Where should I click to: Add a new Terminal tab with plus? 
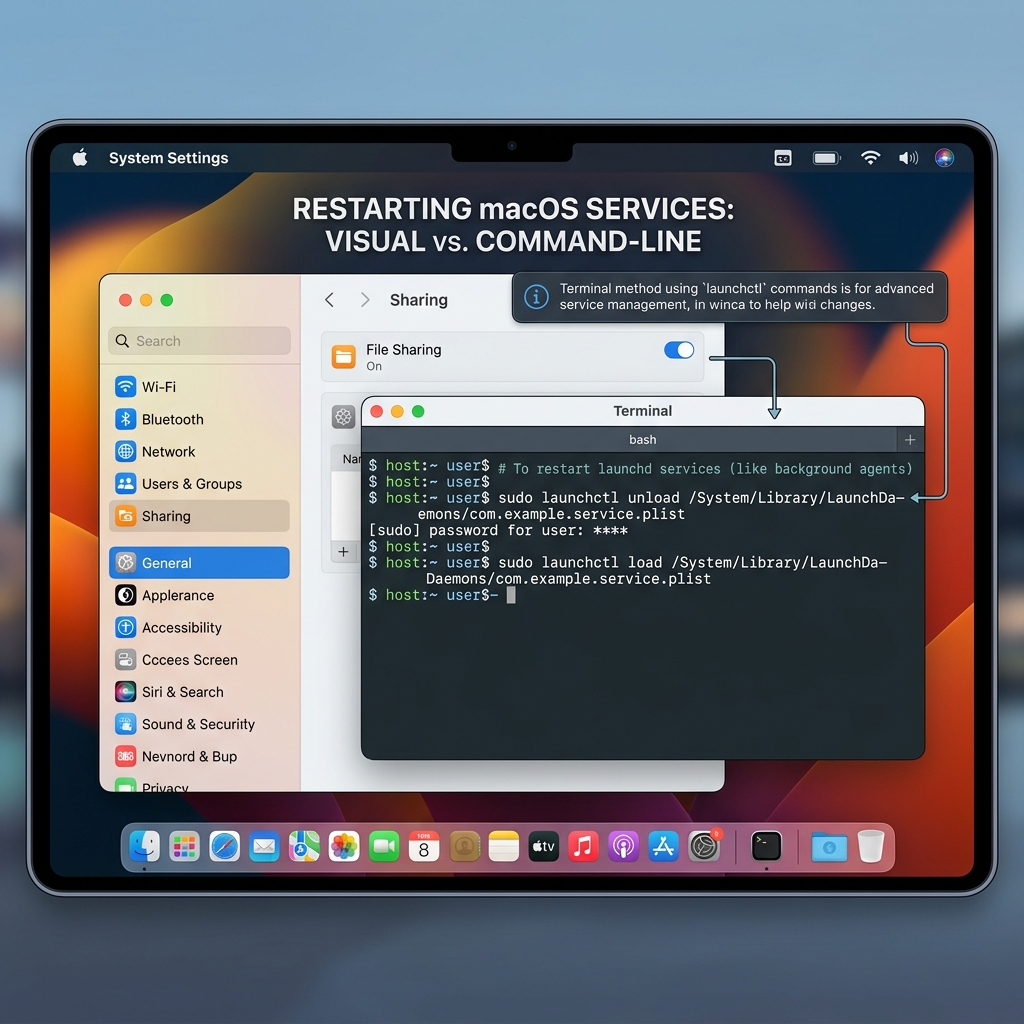point(910,440)
